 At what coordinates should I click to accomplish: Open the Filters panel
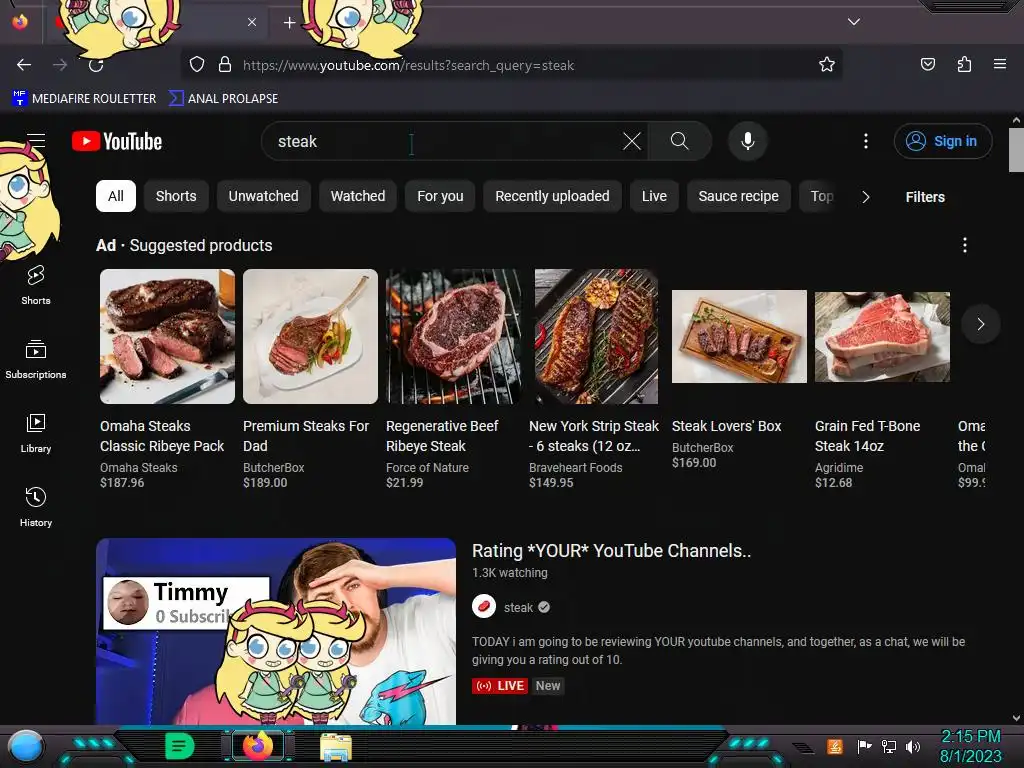(925, 197)
